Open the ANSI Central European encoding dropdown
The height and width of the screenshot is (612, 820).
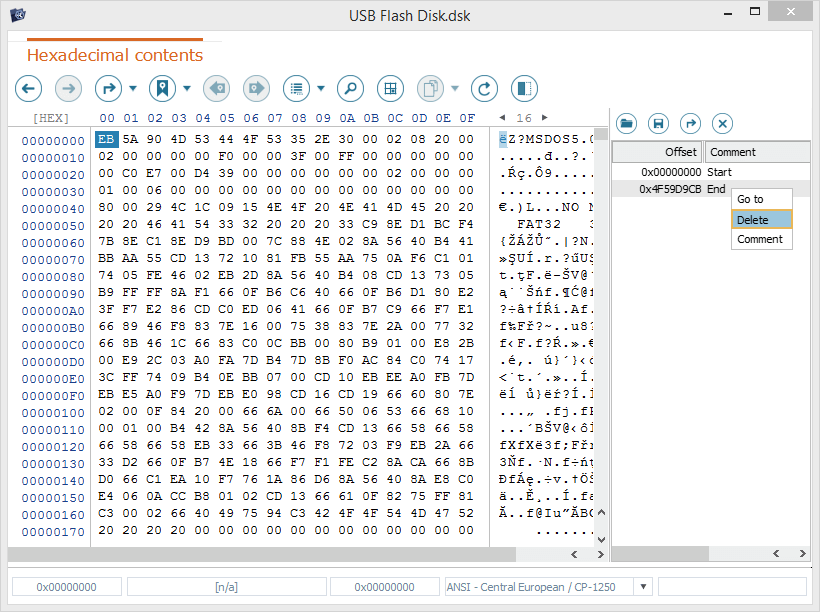coord(644,587)
